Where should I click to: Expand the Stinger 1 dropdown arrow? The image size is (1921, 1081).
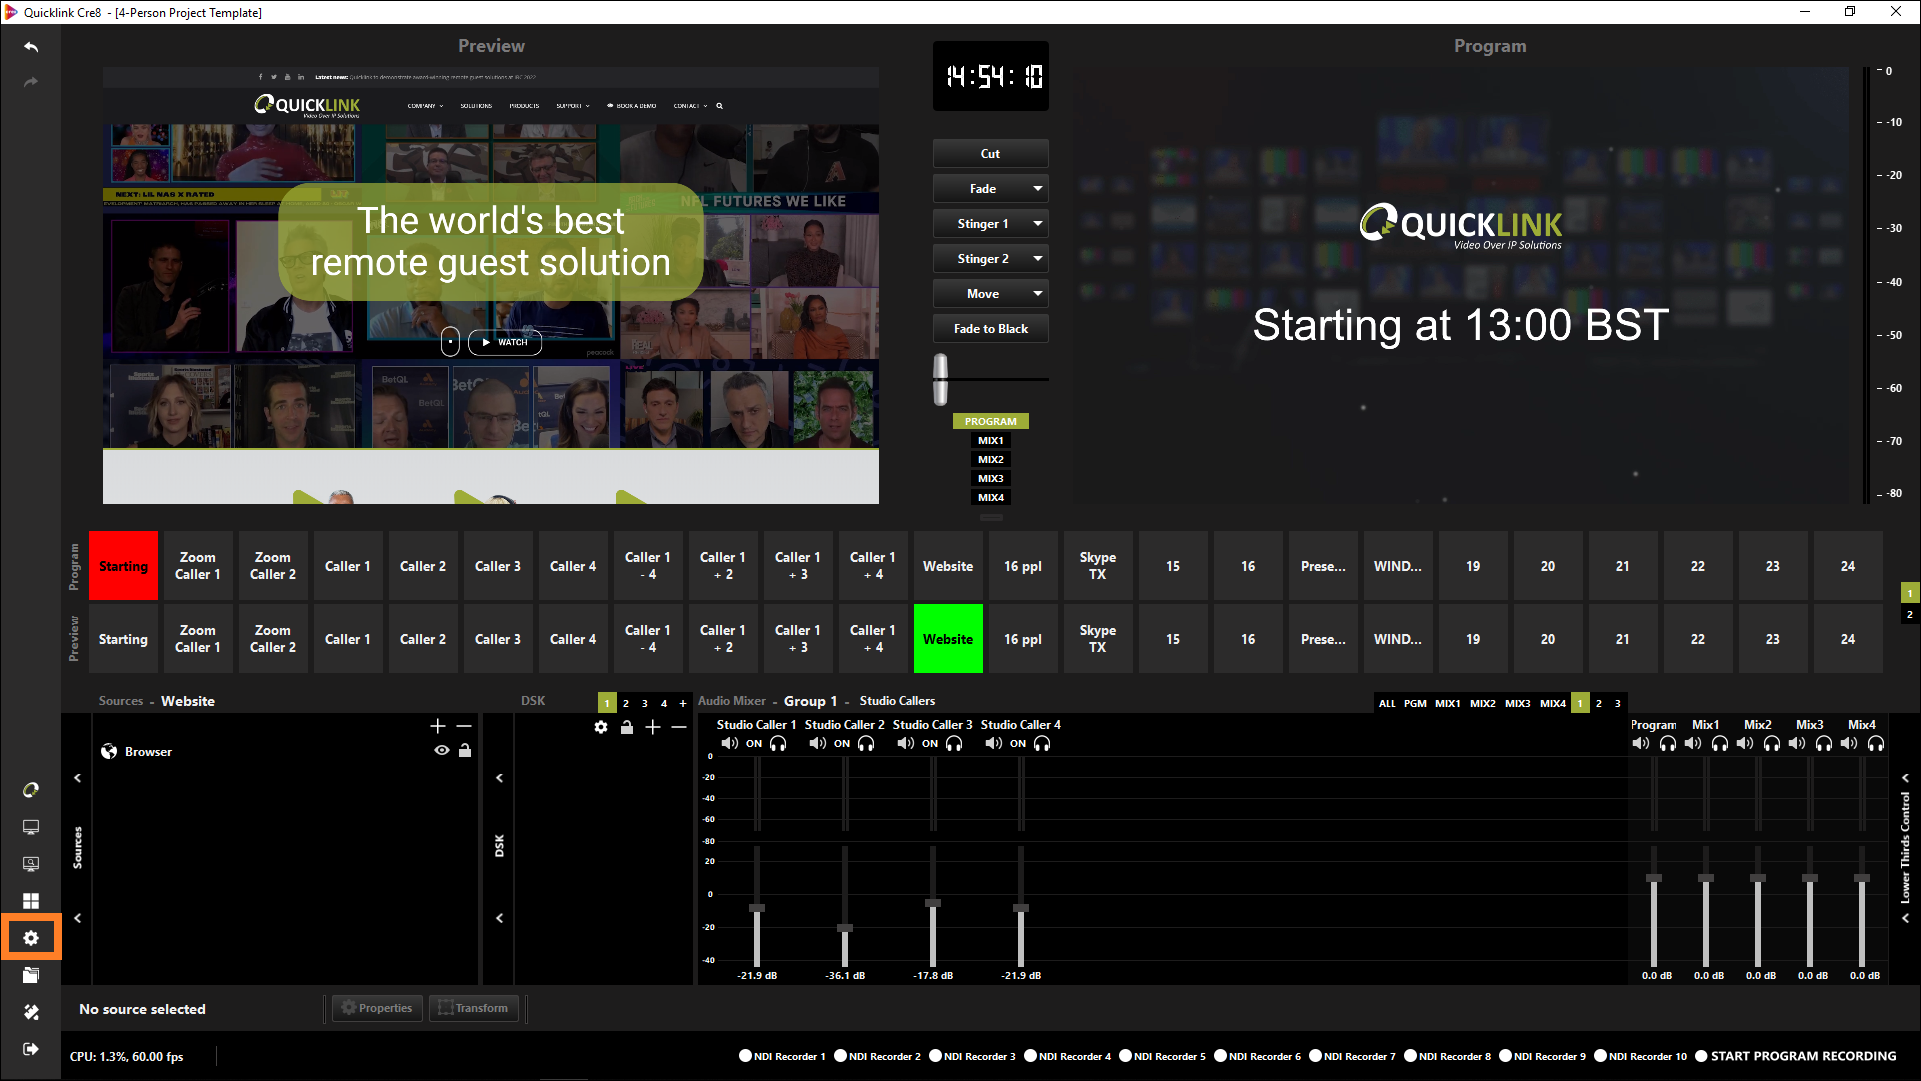pyautogui.click(x=1037, y=224)
